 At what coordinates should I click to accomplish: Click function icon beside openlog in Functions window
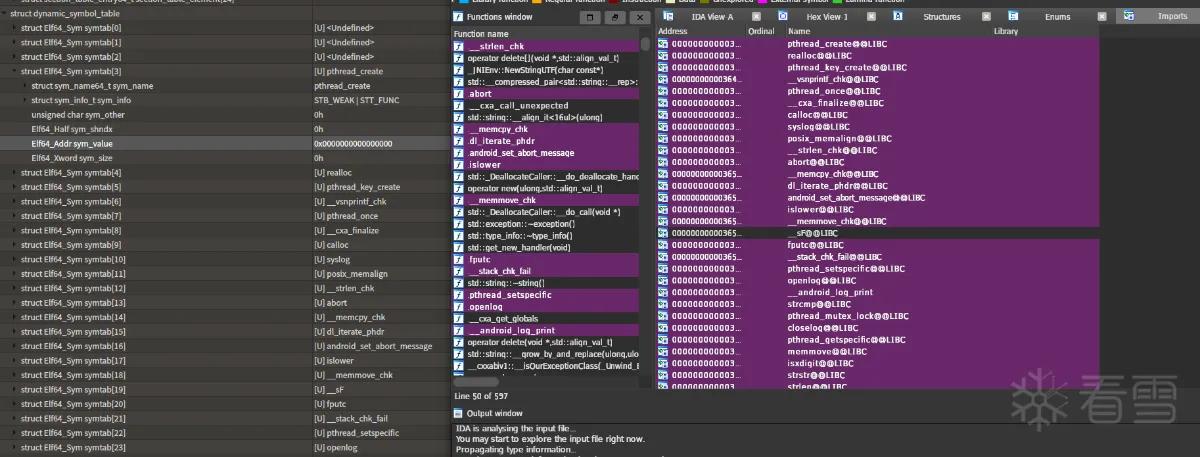[458, 307]
